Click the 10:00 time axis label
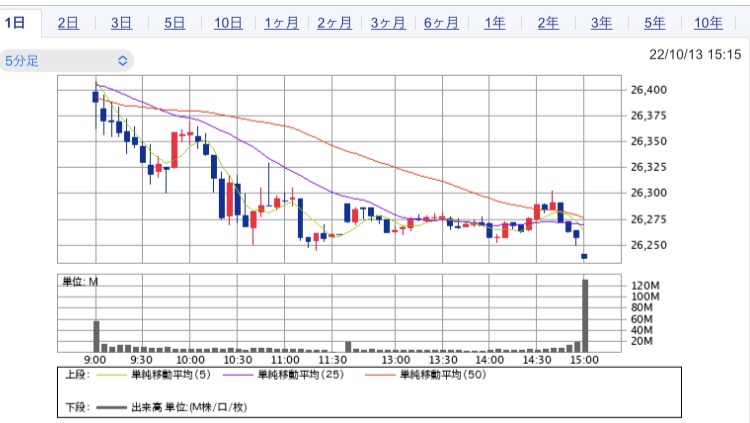 [190, 360]
